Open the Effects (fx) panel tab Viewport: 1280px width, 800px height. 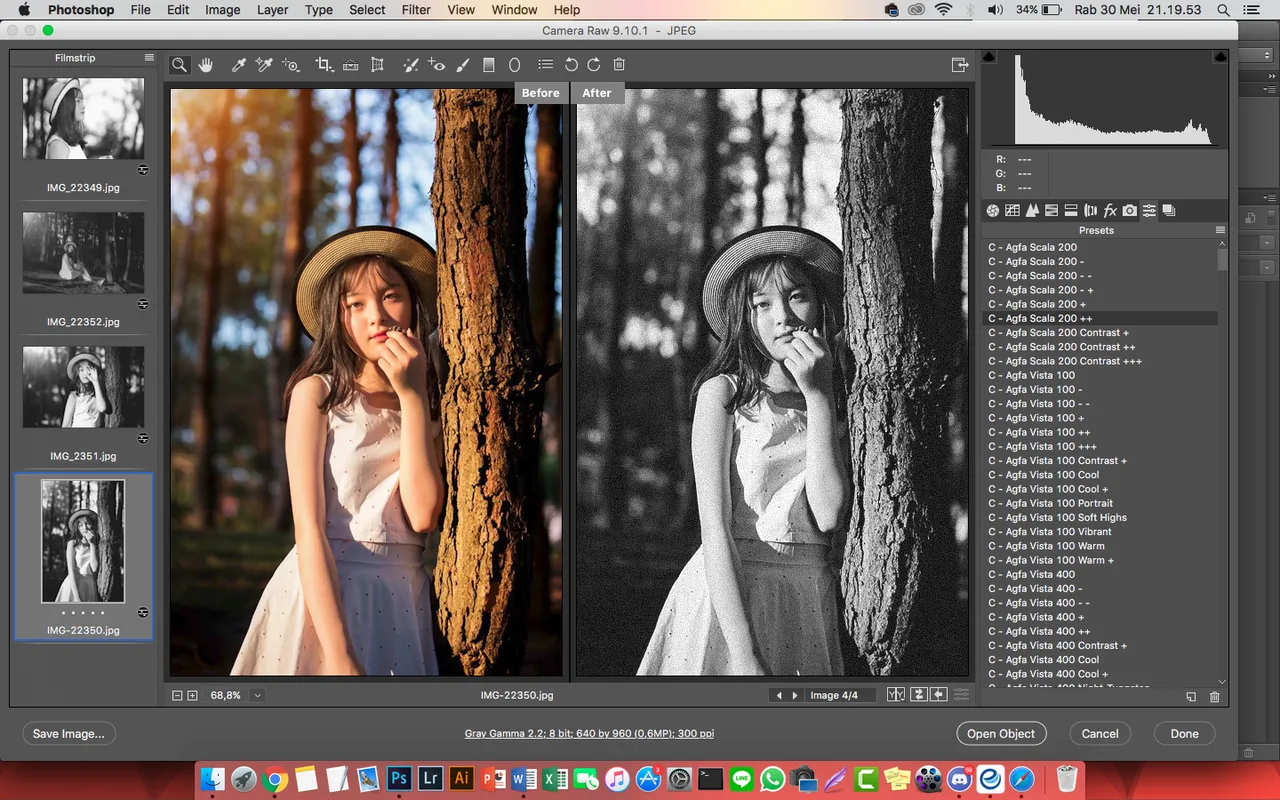click(1110, 211)
